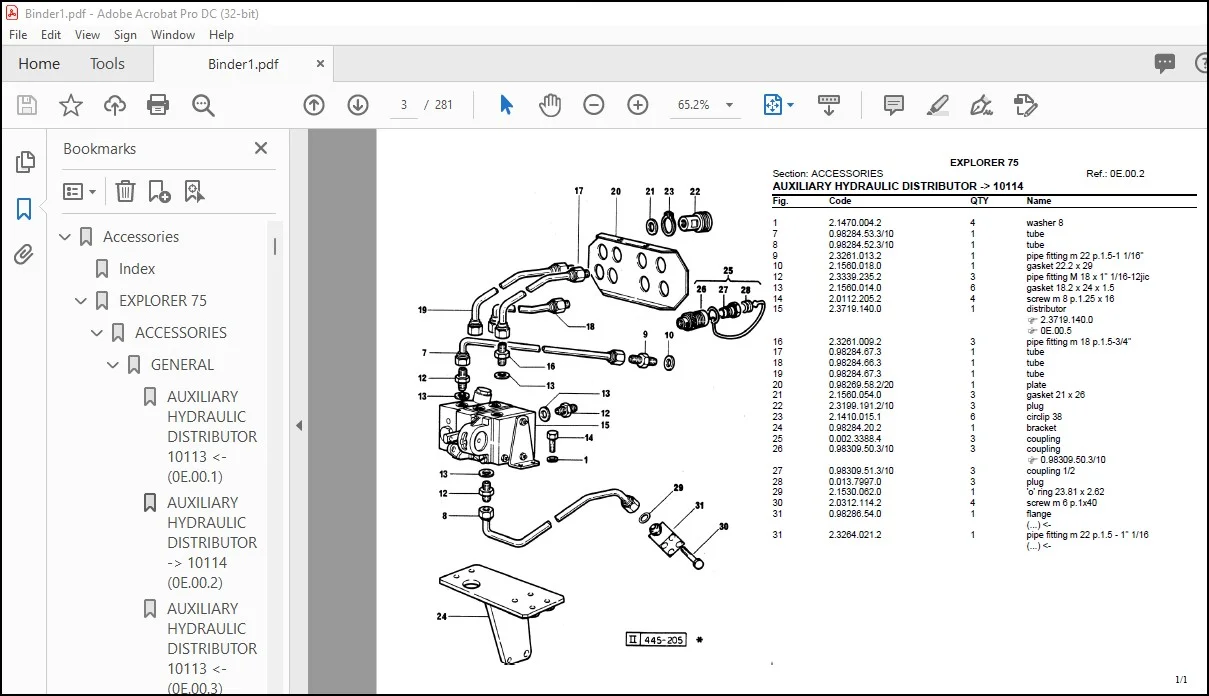
Task: Click the 'washer 8' part name
Action: point(1045,223)
